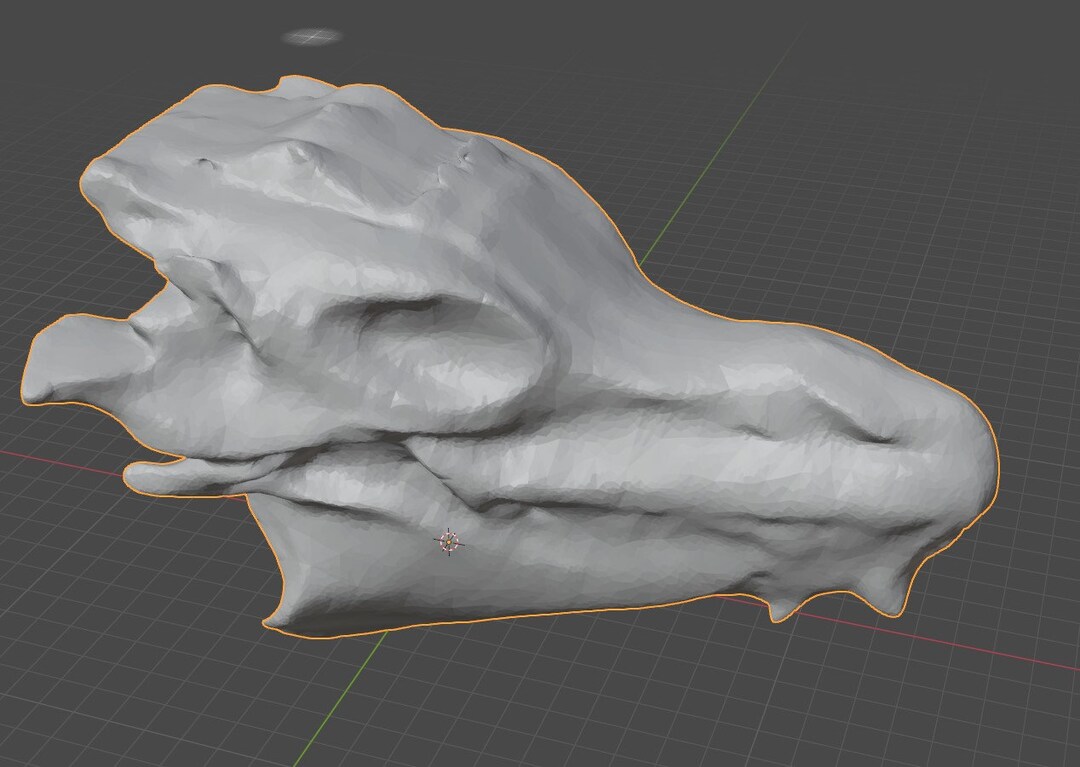The height and width of the screenshot is (767, 1080).
Task: Select the nostril indentation on the snout
Action: click(x=880, y=440)
